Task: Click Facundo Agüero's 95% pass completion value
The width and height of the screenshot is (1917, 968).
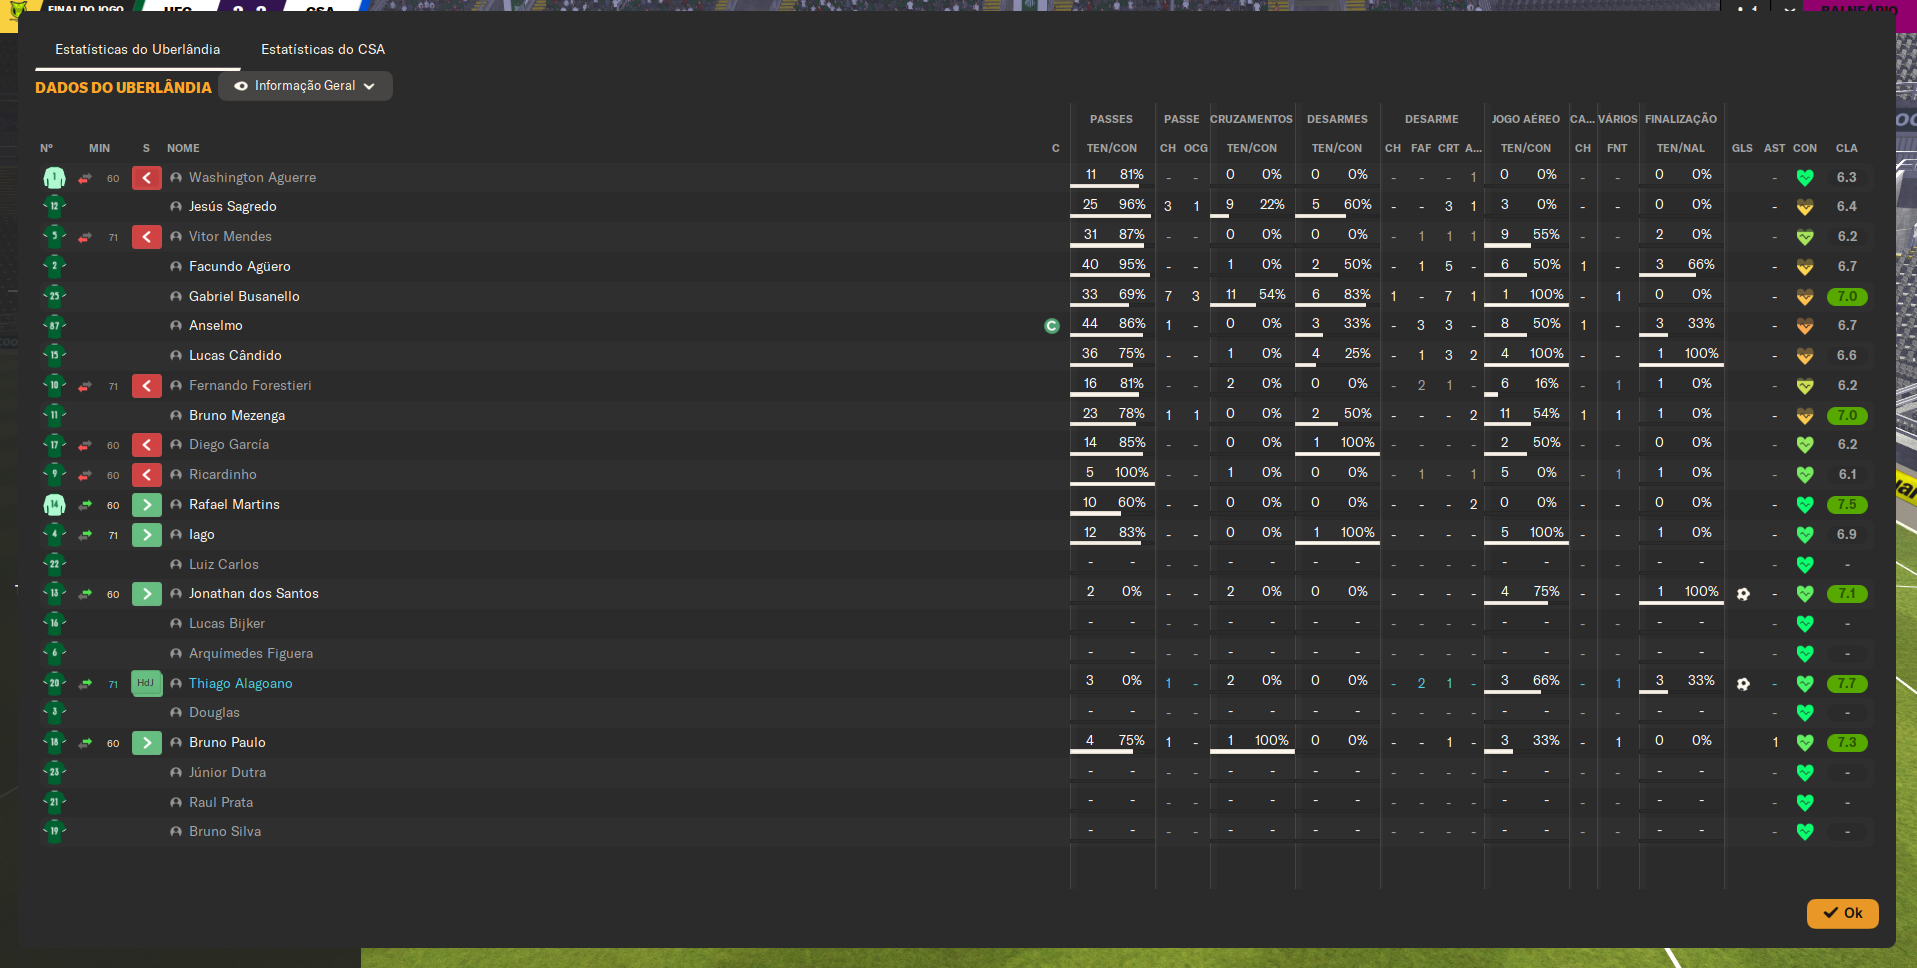Action: pyautogui.click(x=1132, y=265)
